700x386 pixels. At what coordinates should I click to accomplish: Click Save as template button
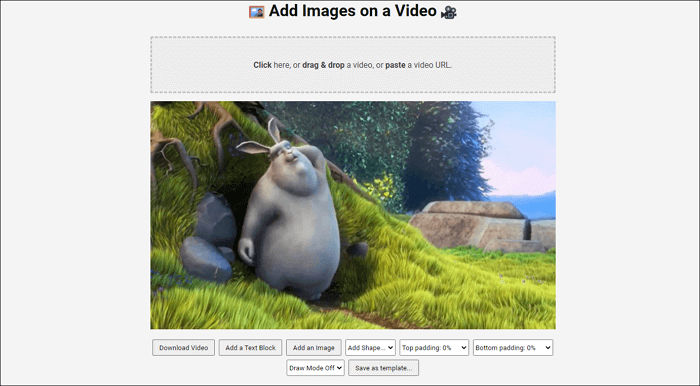pos(383,368)
